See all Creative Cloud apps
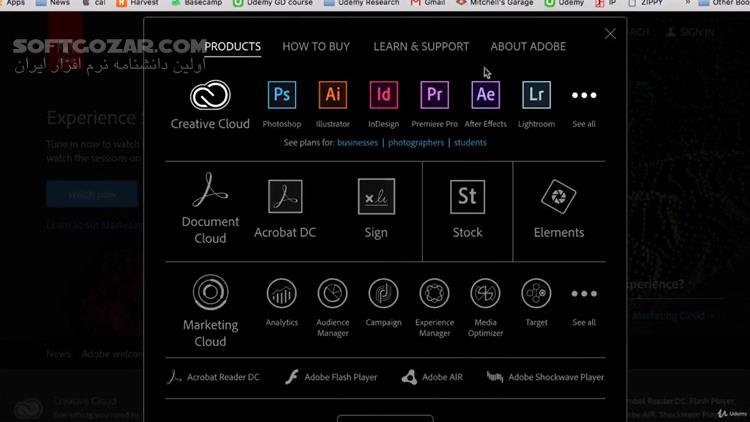750x422 pixels. 584,95
